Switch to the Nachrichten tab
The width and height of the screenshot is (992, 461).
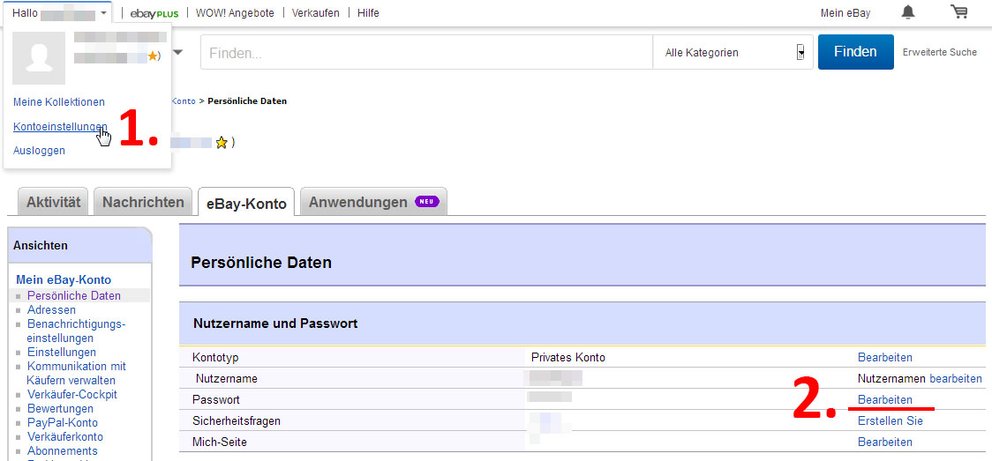coord(143,202)
